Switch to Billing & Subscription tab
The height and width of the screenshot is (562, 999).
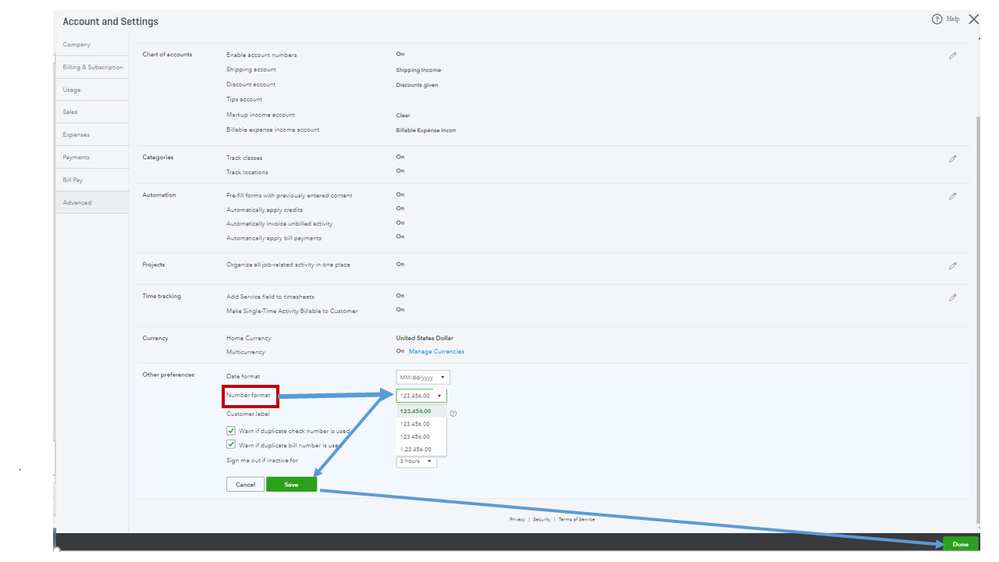point(92,67)
